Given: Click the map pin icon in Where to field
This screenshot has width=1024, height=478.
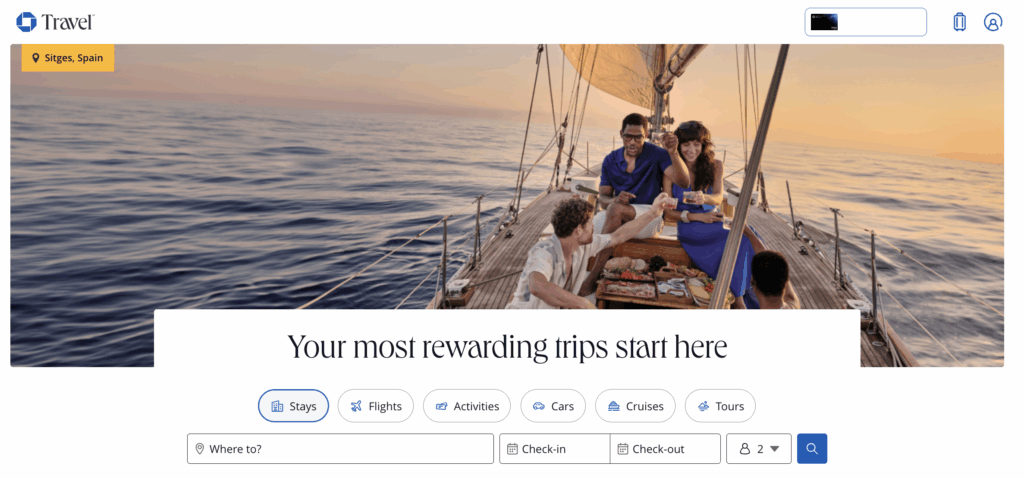Looking at the screenshot, I should (200, 449).
